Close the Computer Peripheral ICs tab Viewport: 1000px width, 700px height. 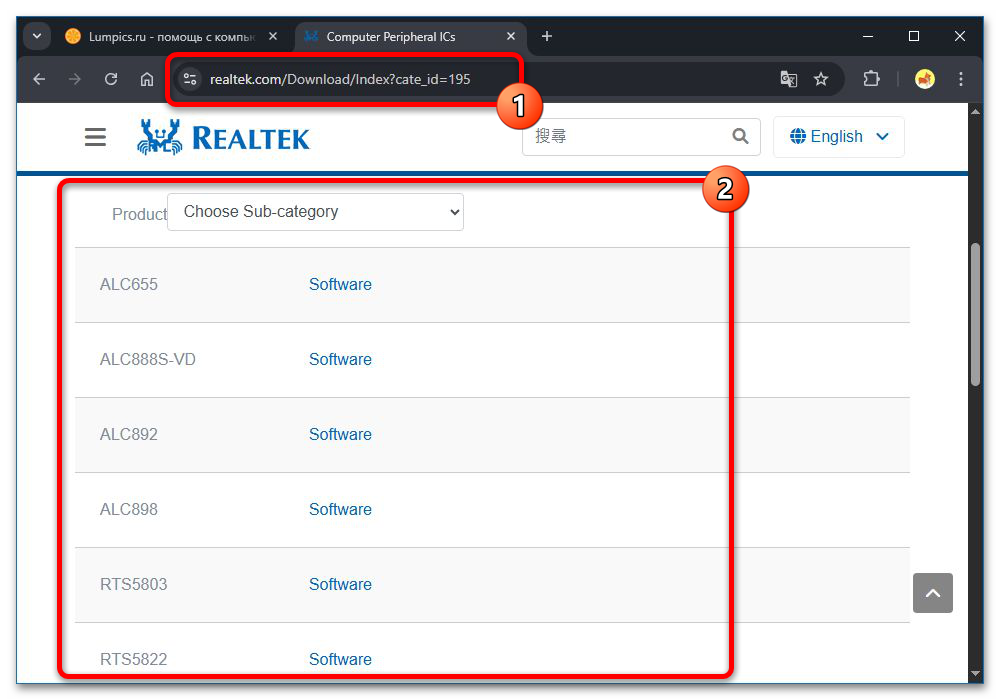(511, 36)
